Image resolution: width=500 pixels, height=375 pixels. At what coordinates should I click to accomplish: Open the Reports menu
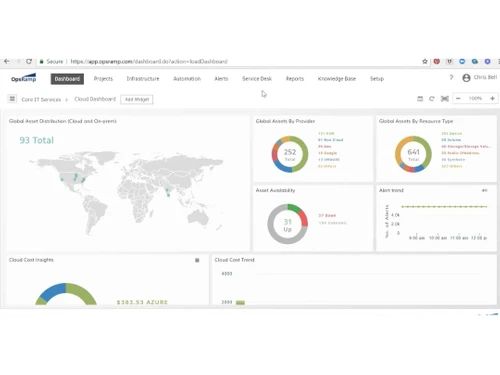pos(295,79)
